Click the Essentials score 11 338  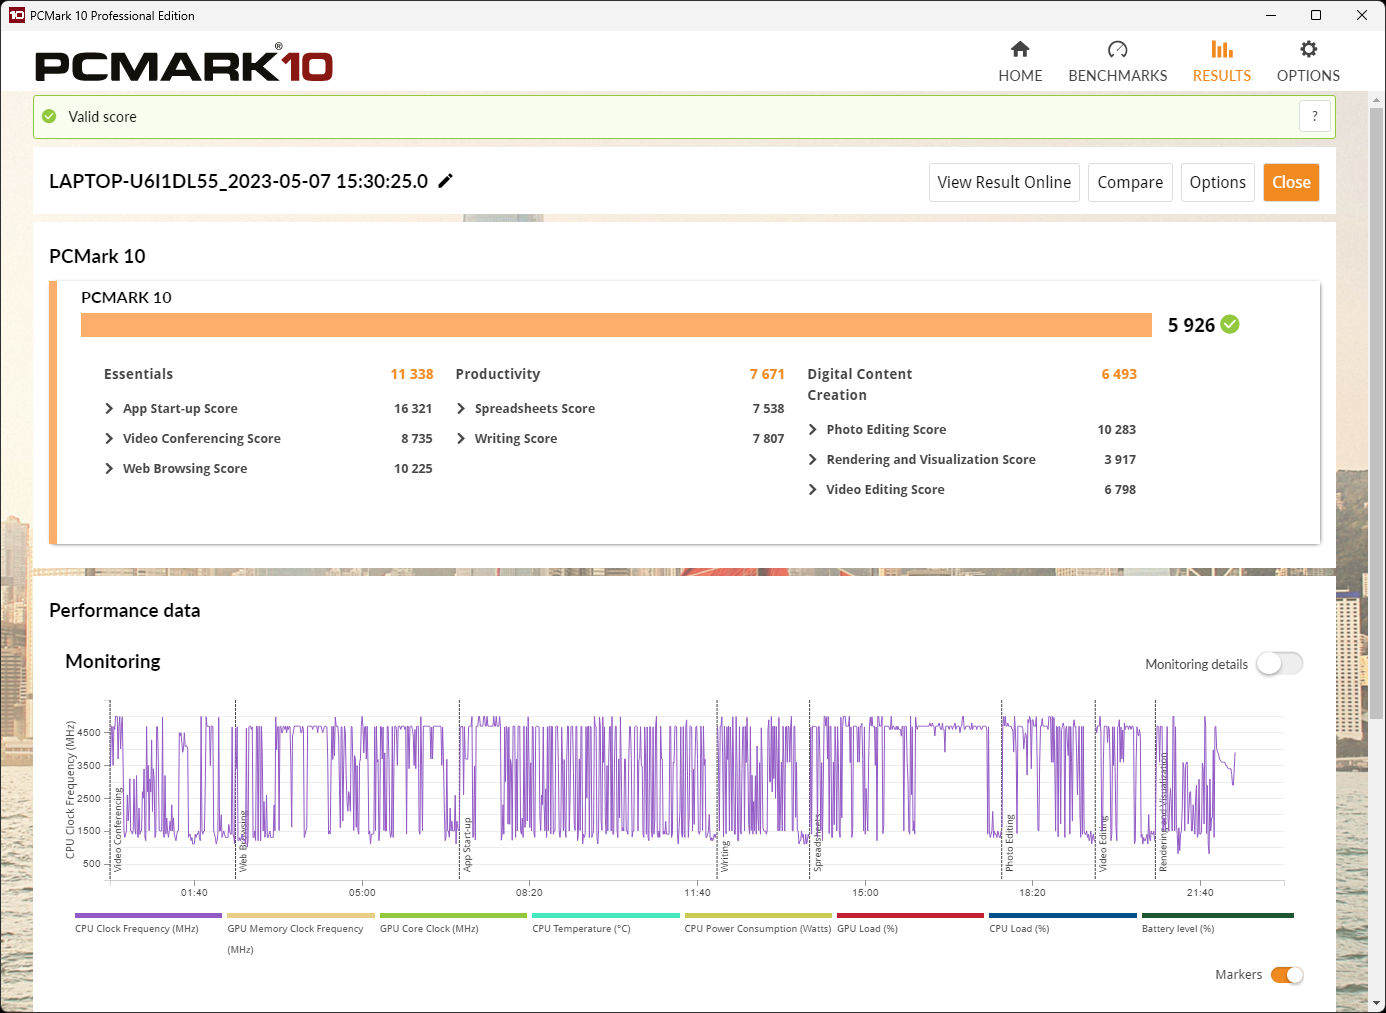(x=412, y=374)
